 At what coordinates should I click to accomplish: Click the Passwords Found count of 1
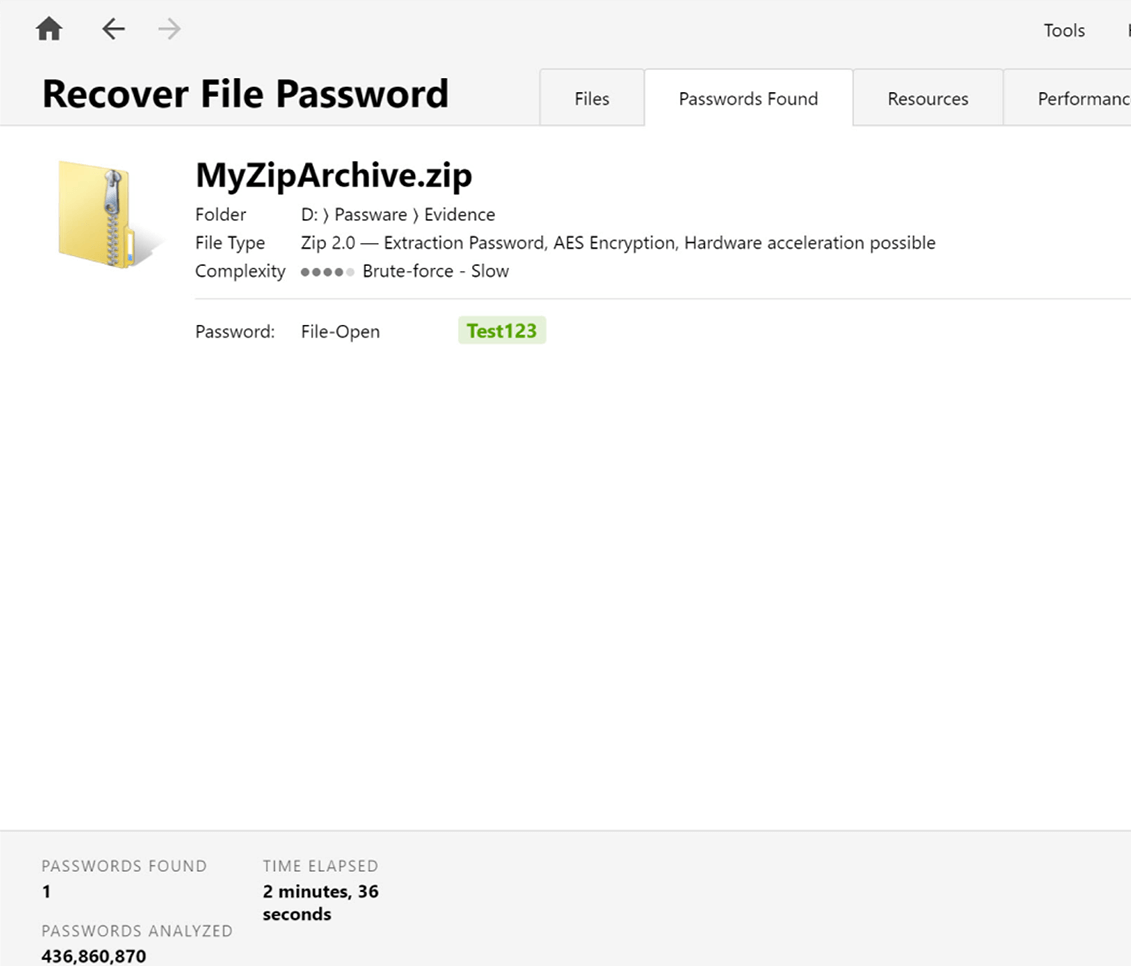coord(46,892)
